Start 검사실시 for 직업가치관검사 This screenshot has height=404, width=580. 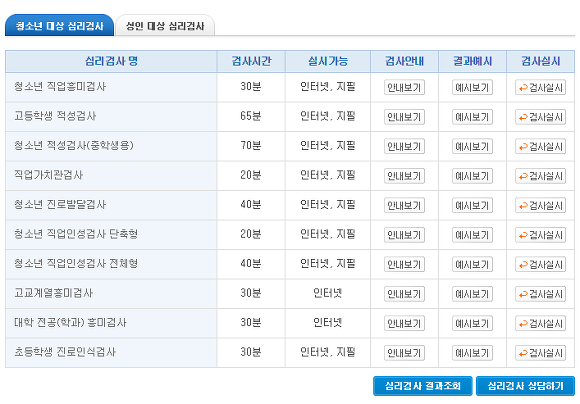[x=540, y=176]
